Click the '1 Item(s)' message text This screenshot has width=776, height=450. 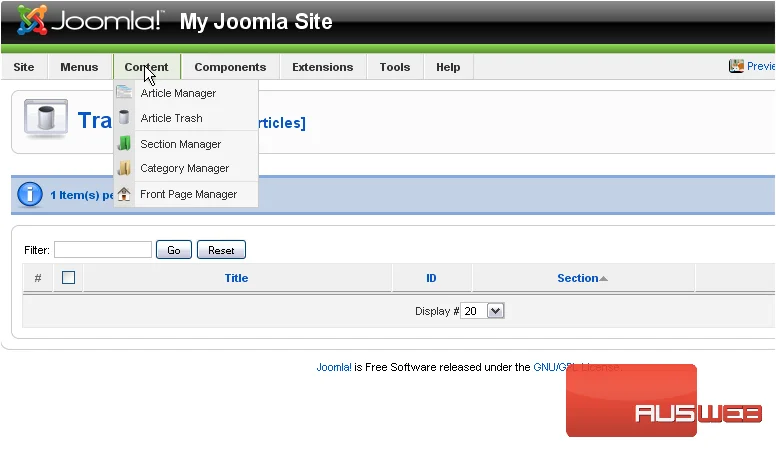[x=82, y=195]
